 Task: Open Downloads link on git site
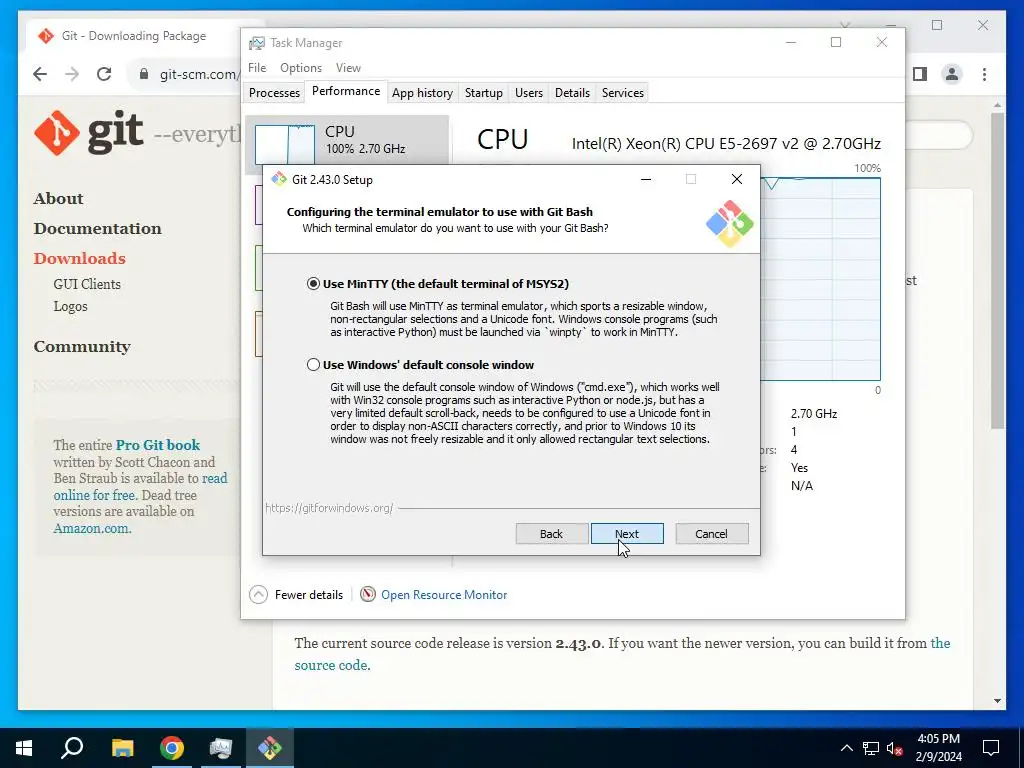79,258
